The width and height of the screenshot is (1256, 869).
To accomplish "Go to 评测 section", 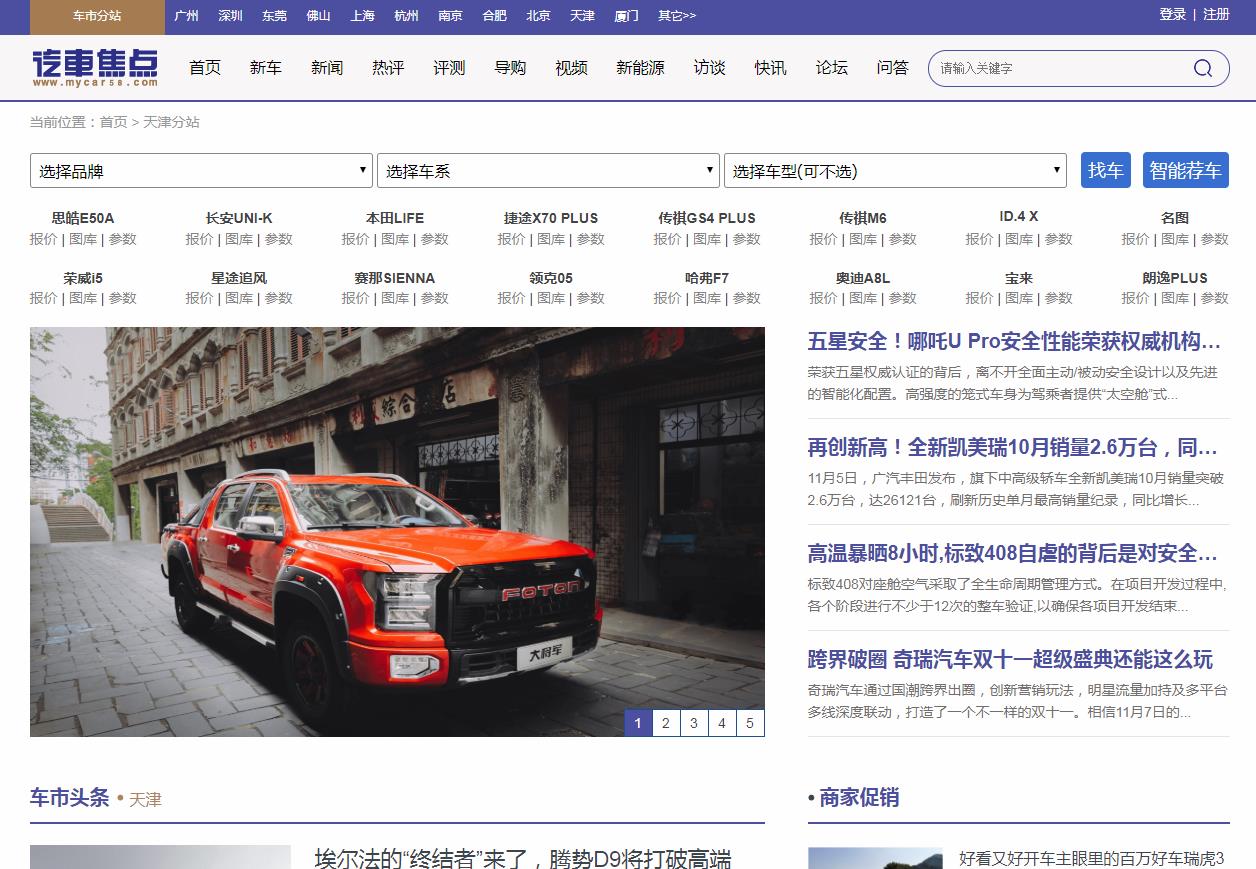I will 449,68.
